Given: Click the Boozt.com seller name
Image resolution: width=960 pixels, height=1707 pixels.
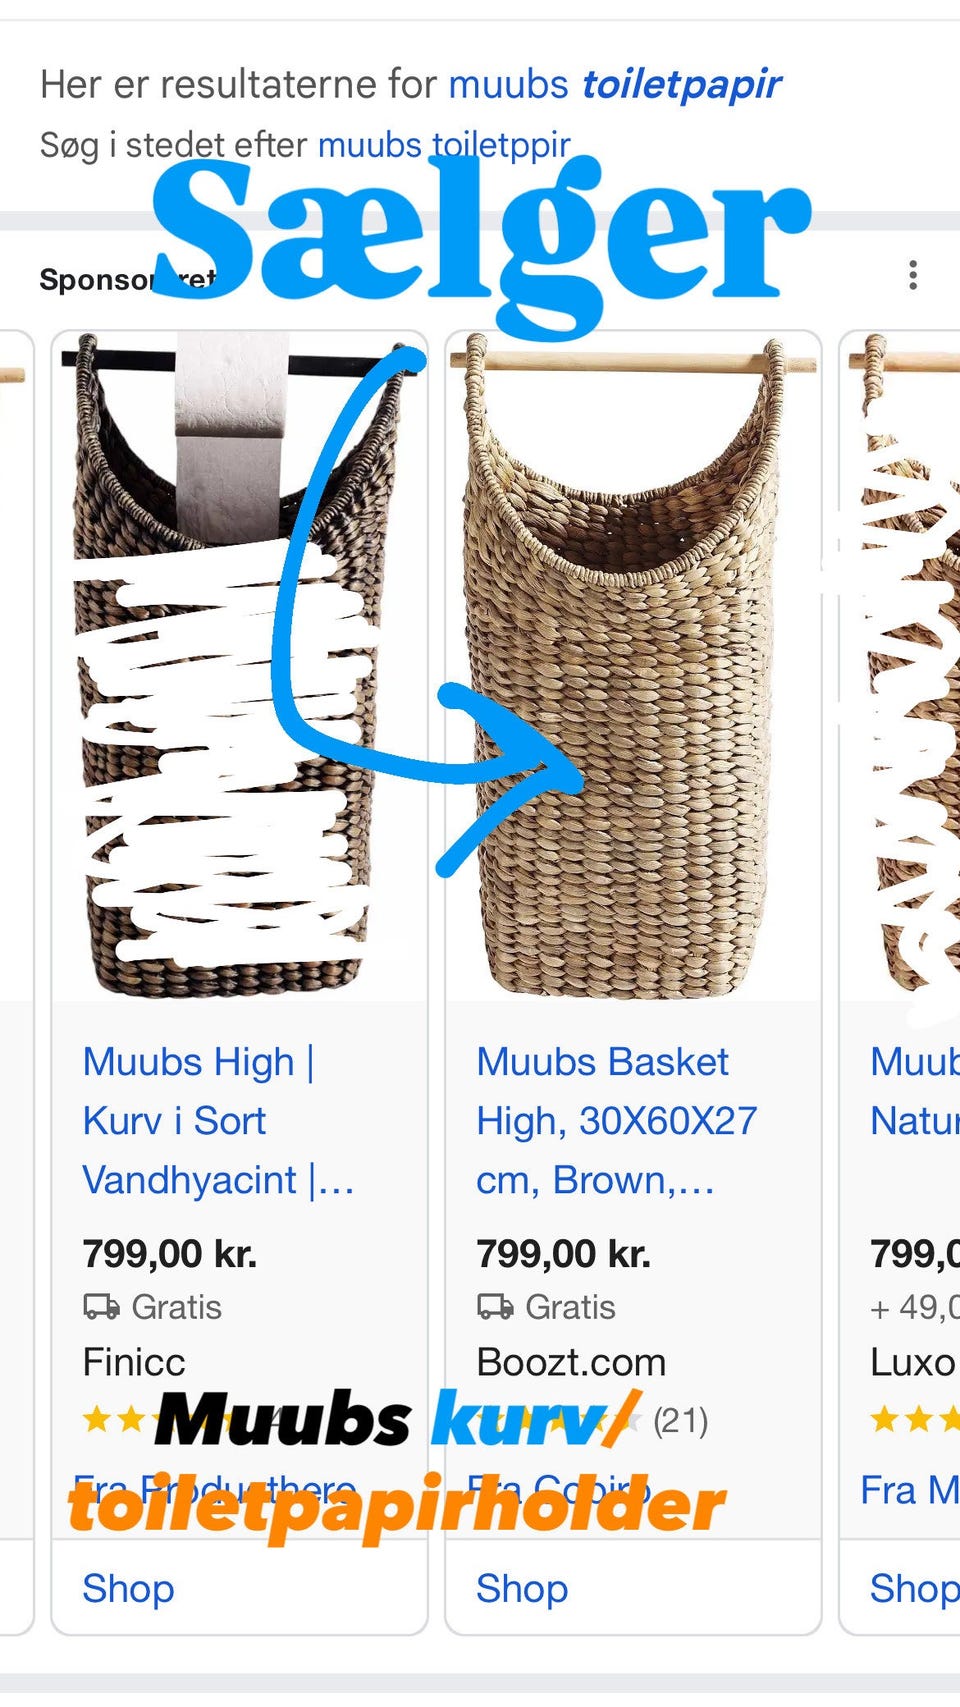Looking at the screenshot, I should [x=571, y=1362].
